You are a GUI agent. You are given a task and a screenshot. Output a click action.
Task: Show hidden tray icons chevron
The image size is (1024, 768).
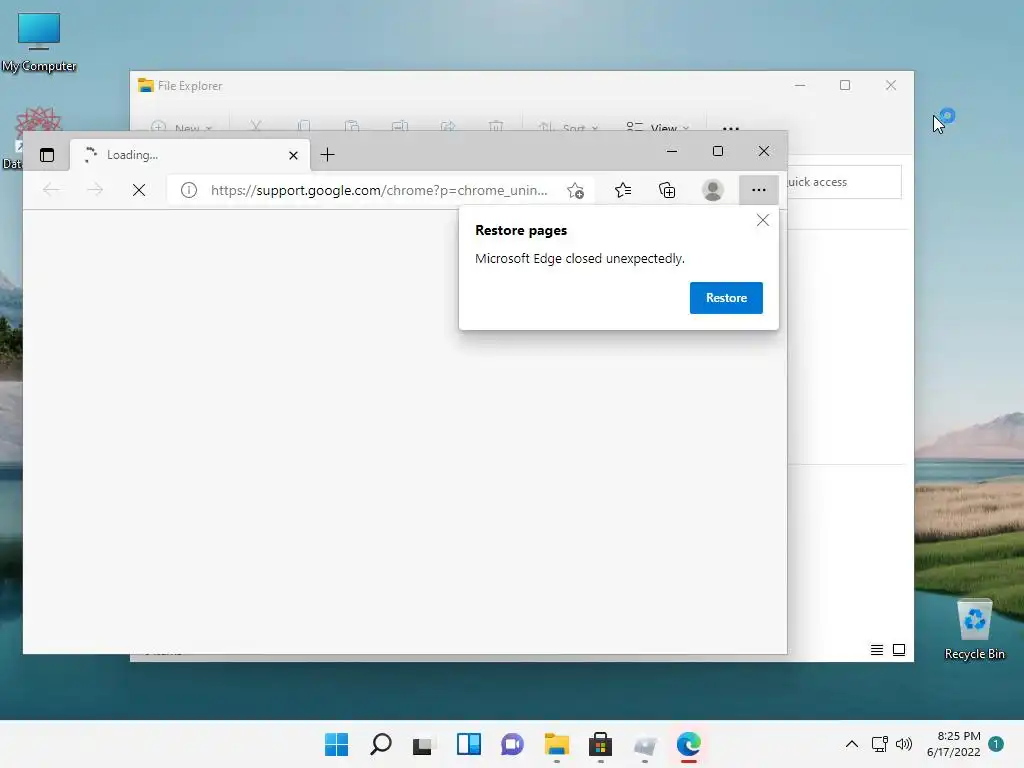(852, 744)
